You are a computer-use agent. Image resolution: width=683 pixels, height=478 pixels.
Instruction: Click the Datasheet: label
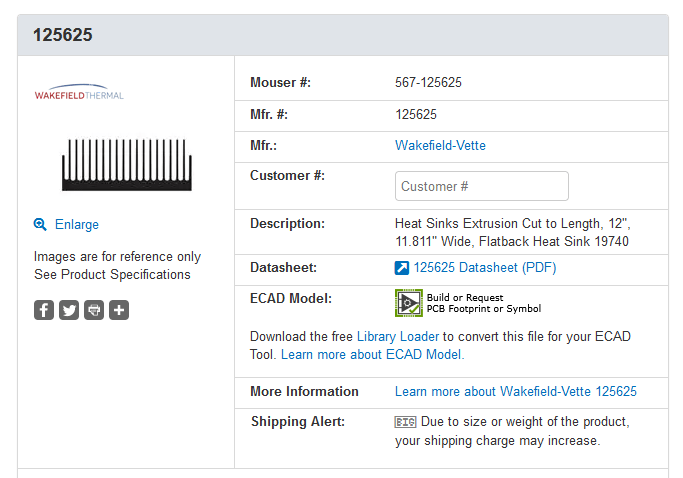click(283, 268)
